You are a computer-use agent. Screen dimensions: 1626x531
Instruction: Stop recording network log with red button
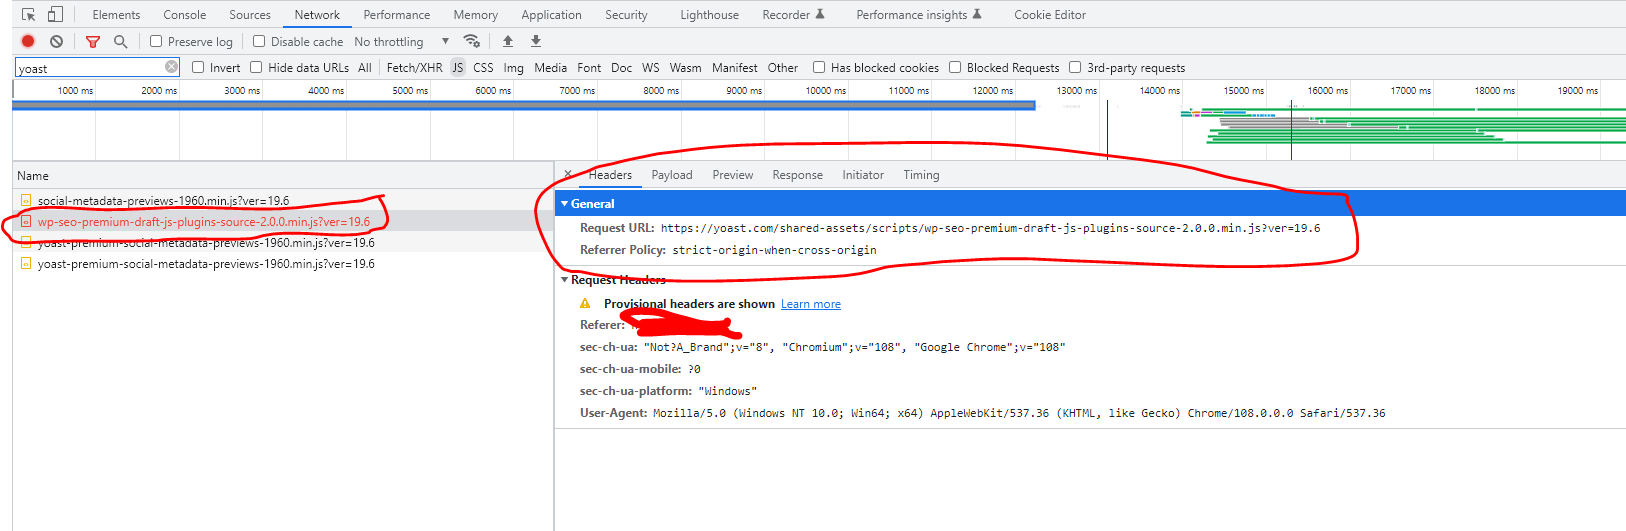tap(28, 41)
